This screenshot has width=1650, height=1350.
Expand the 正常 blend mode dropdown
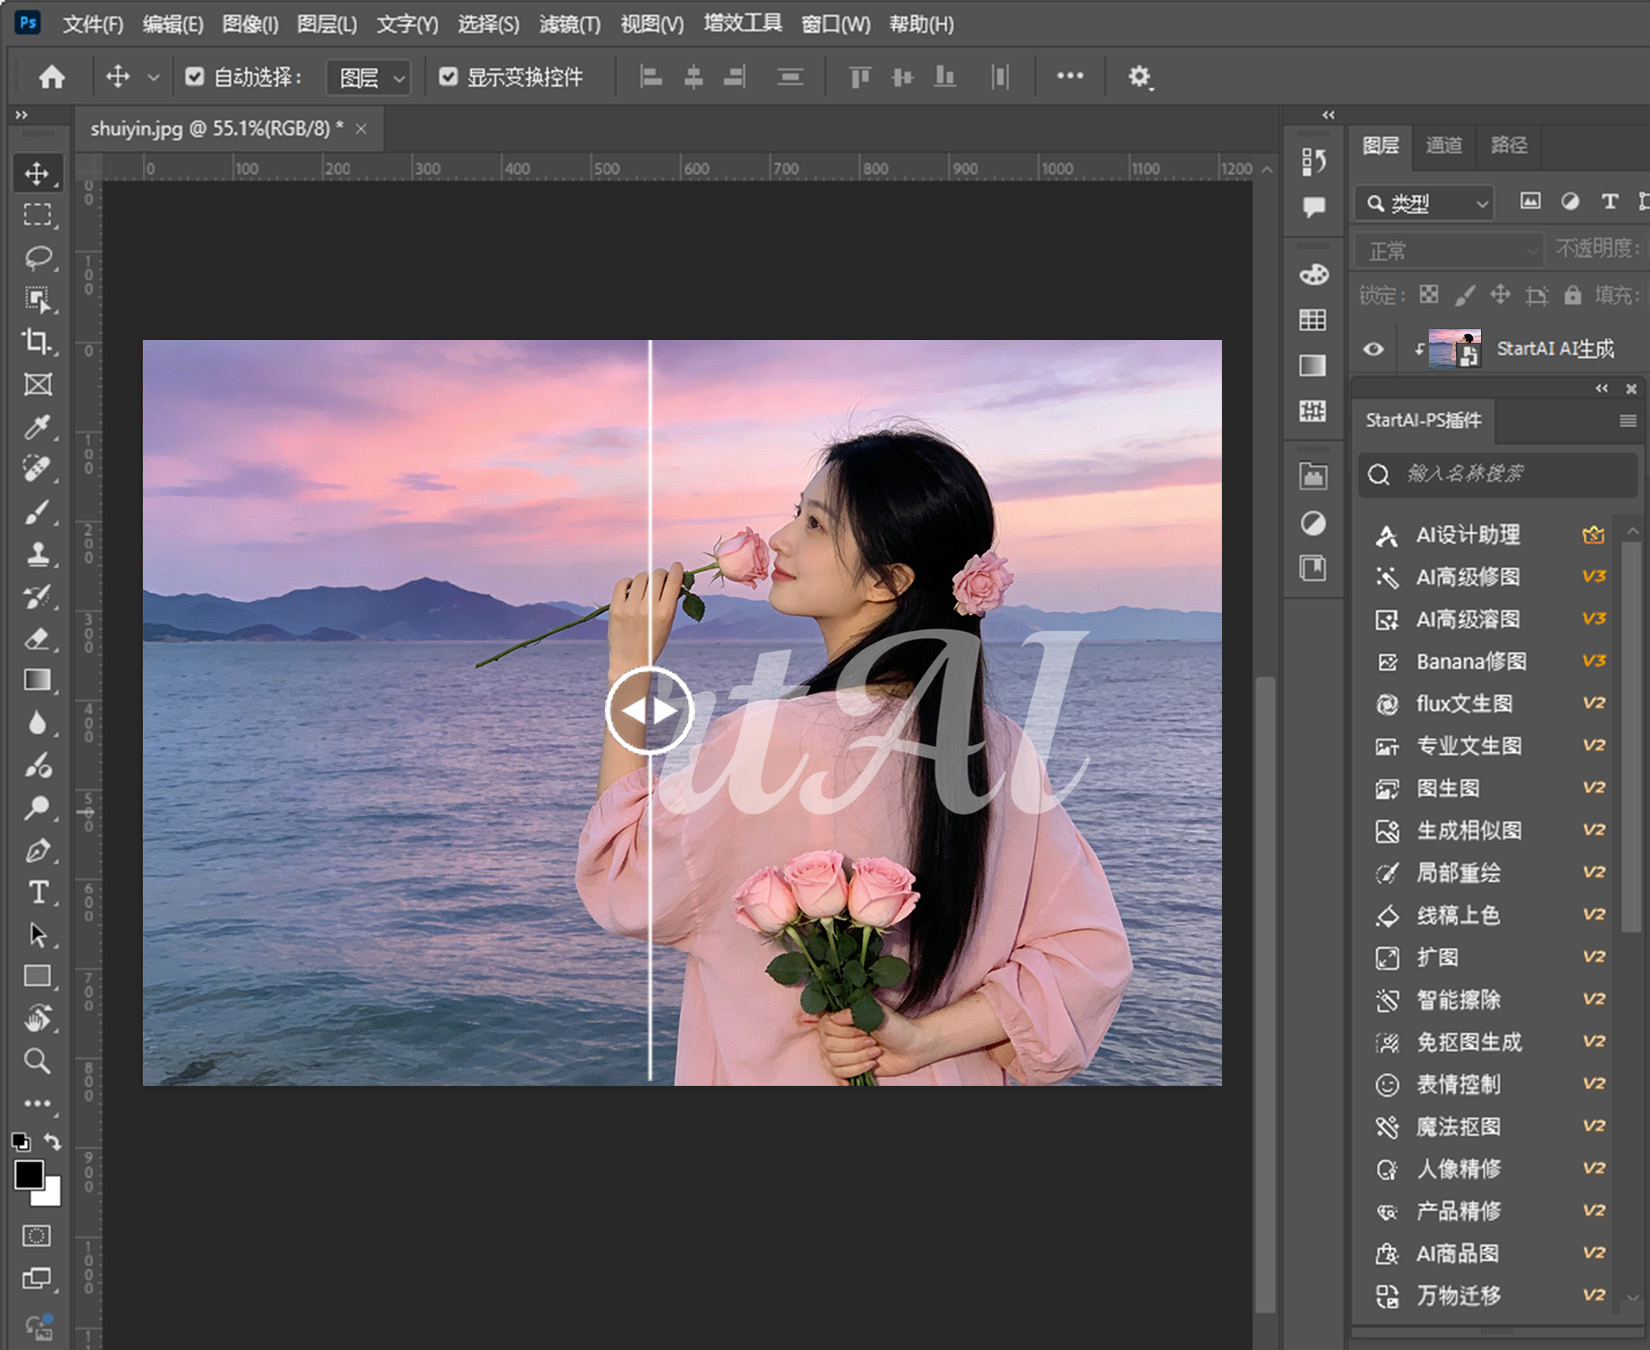coord(1448,250)
